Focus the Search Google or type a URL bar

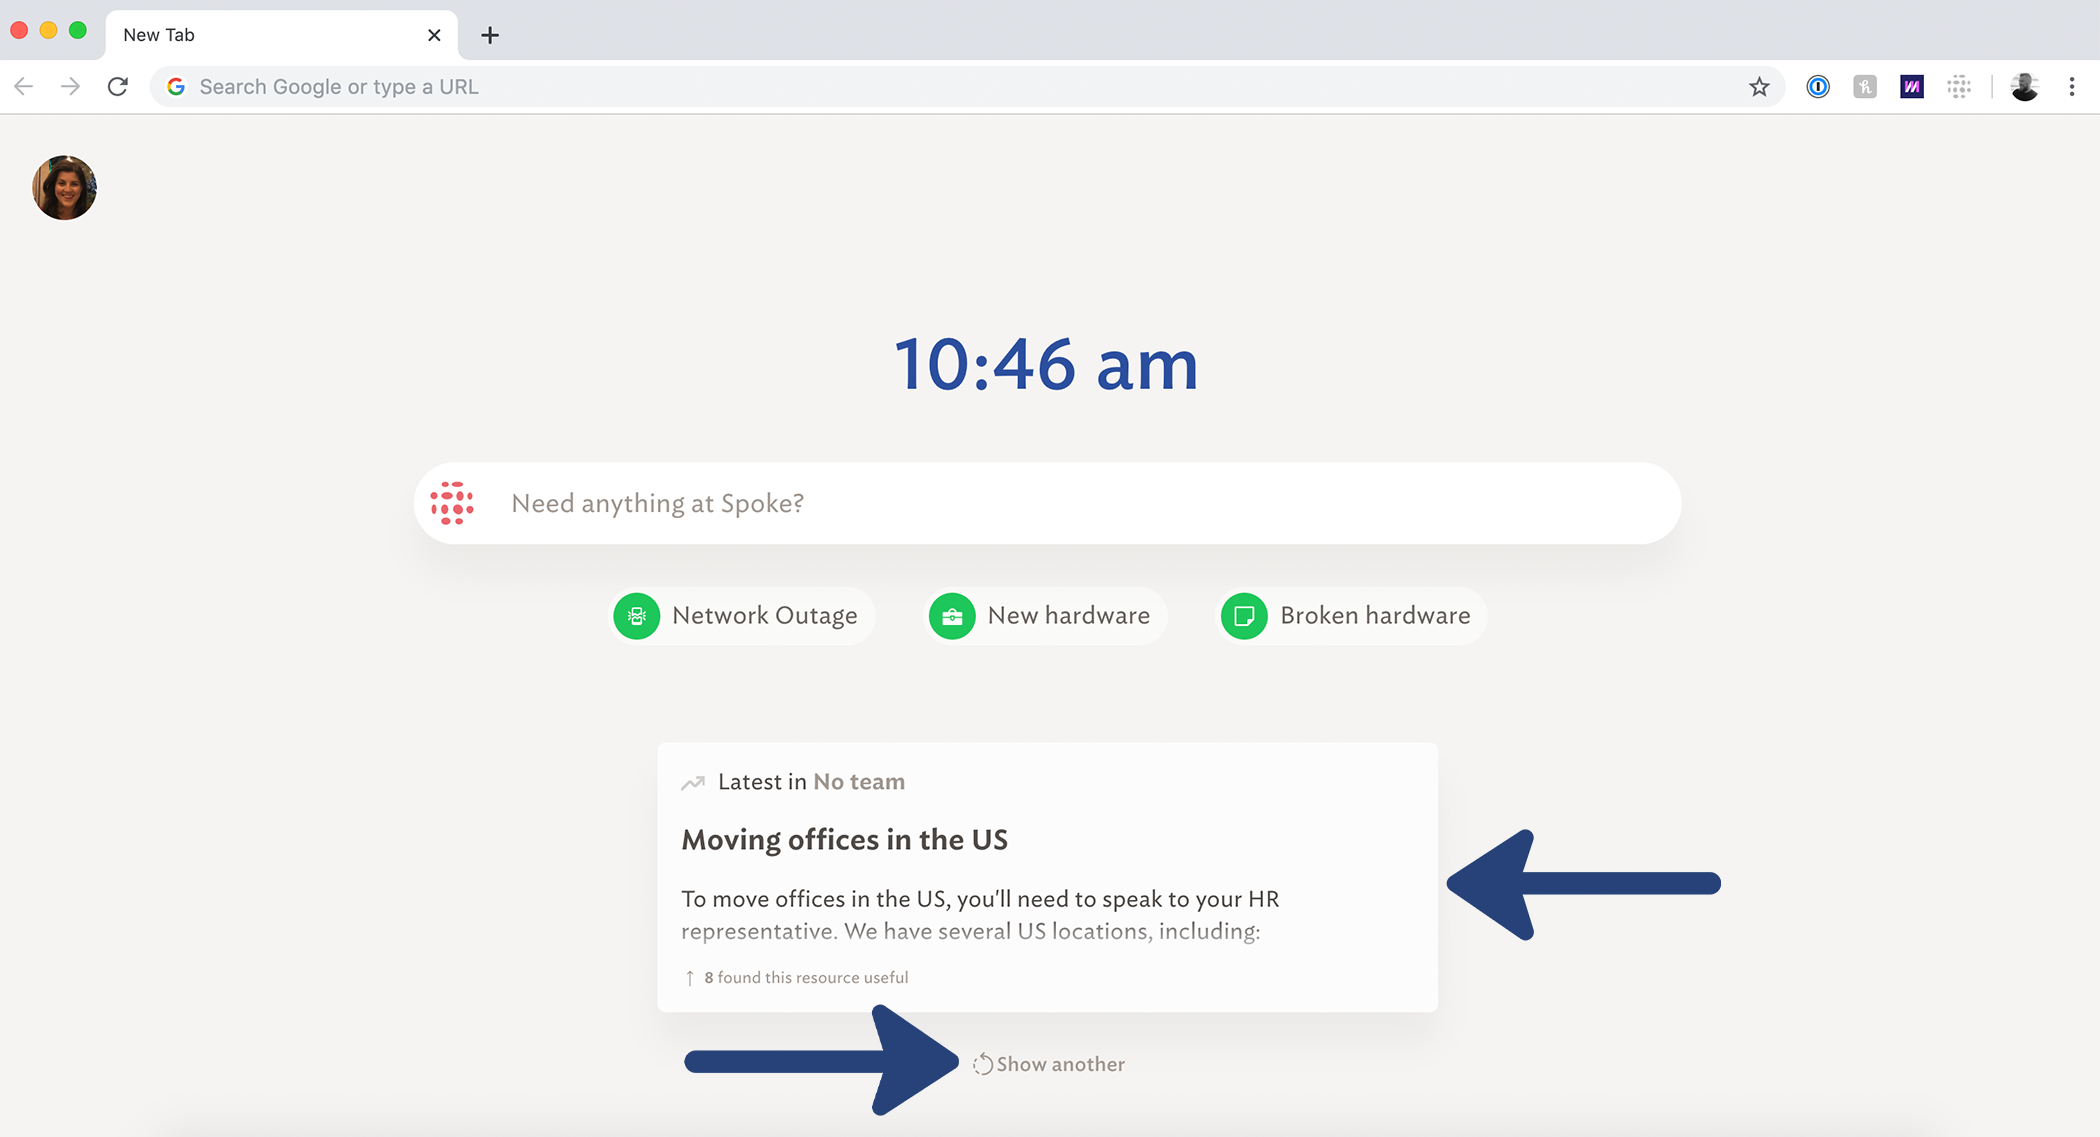[967, 87]
